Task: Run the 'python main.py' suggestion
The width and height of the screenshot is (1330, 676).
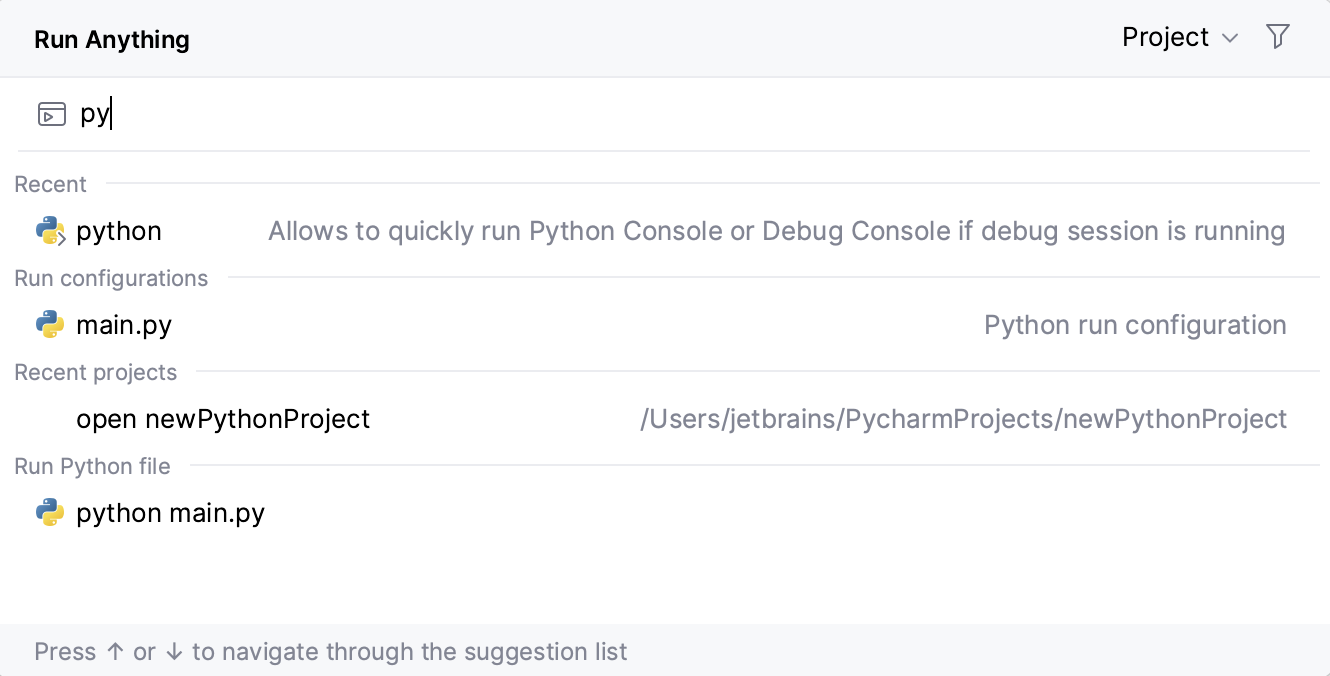Action: tap(171, 513)
